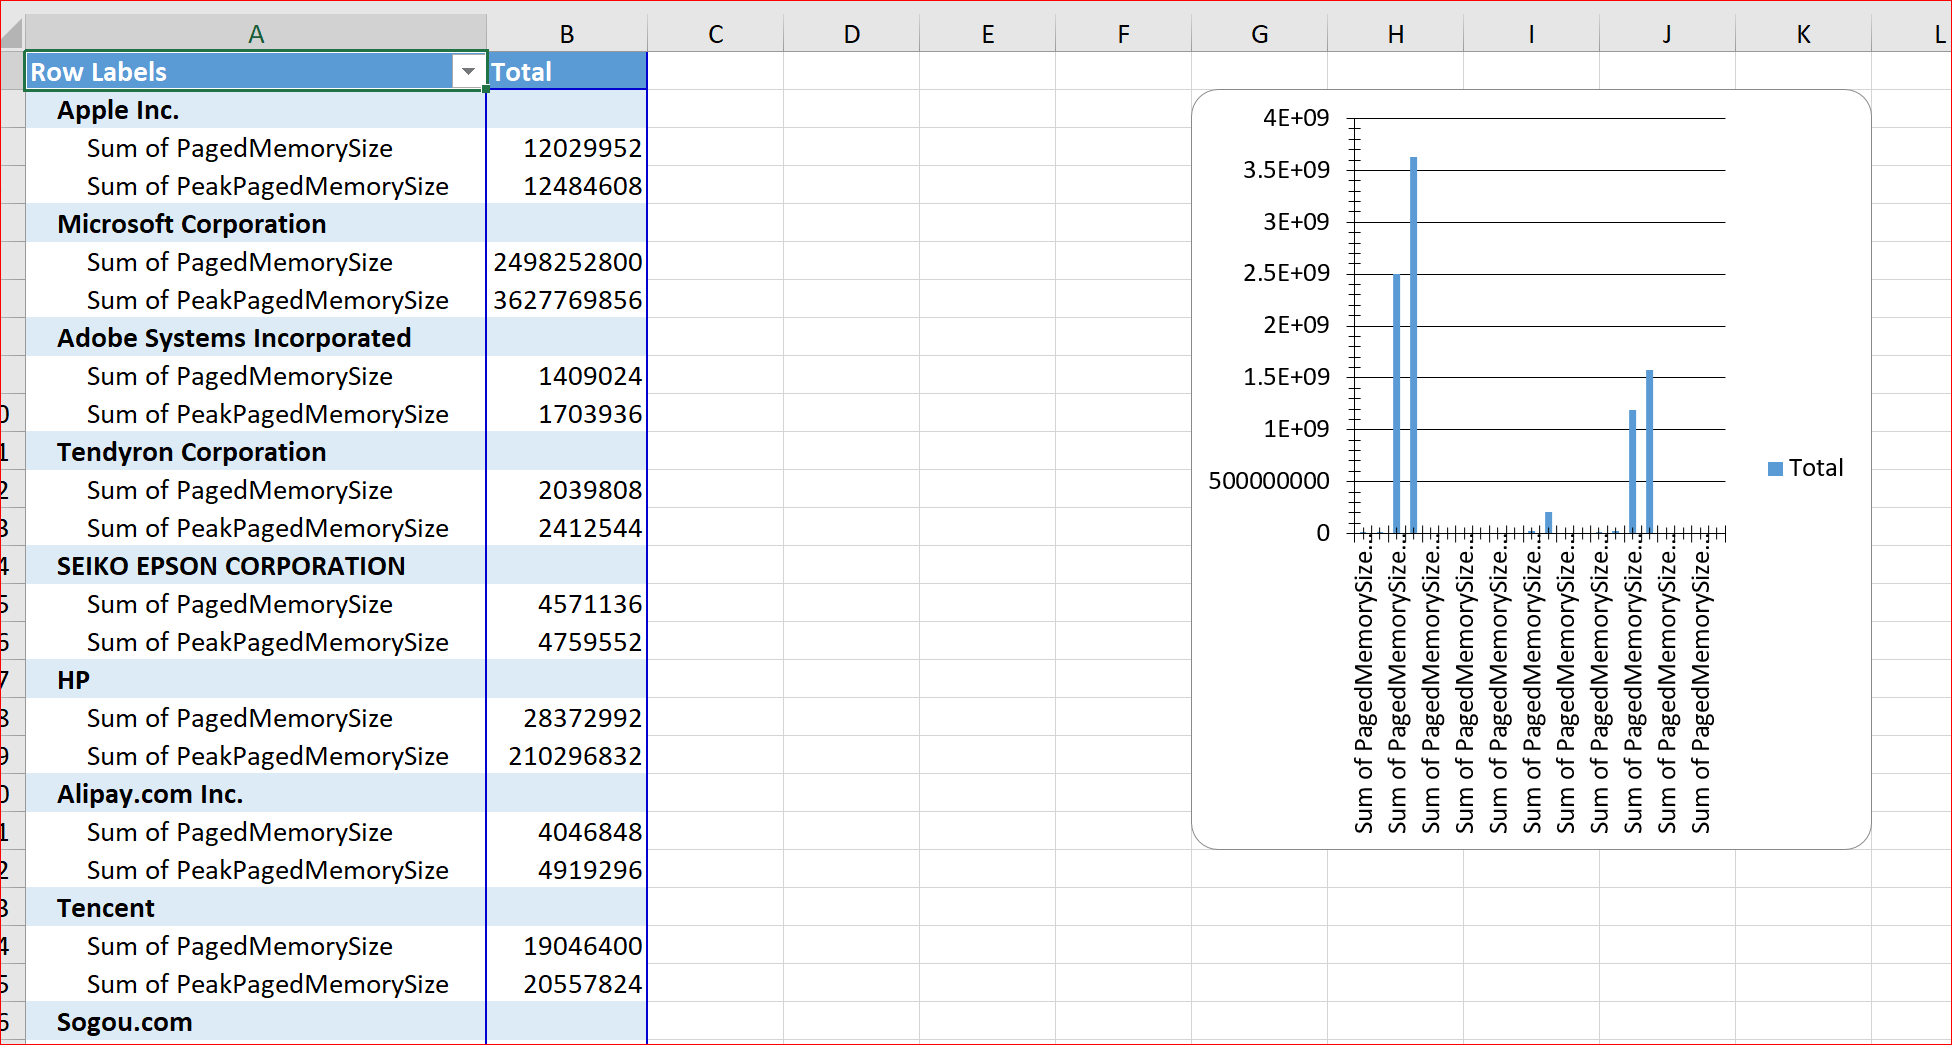Image resolution: width=1952 pixels, height=1045 pixels.
Task: Select column J header
Action: (x=1668, y=34)
